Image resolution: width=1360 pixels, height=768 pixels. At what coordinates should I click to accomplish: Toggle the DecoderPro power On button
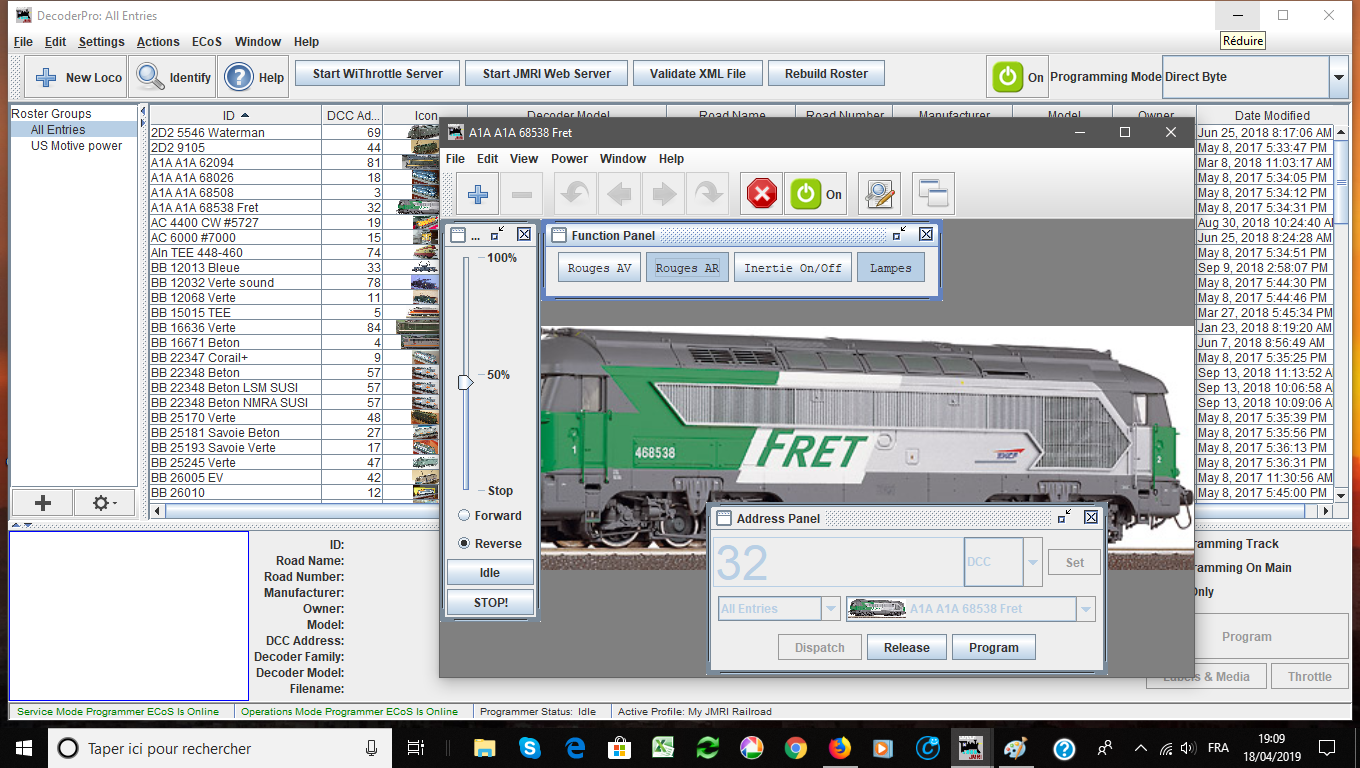coord(1017,77)
